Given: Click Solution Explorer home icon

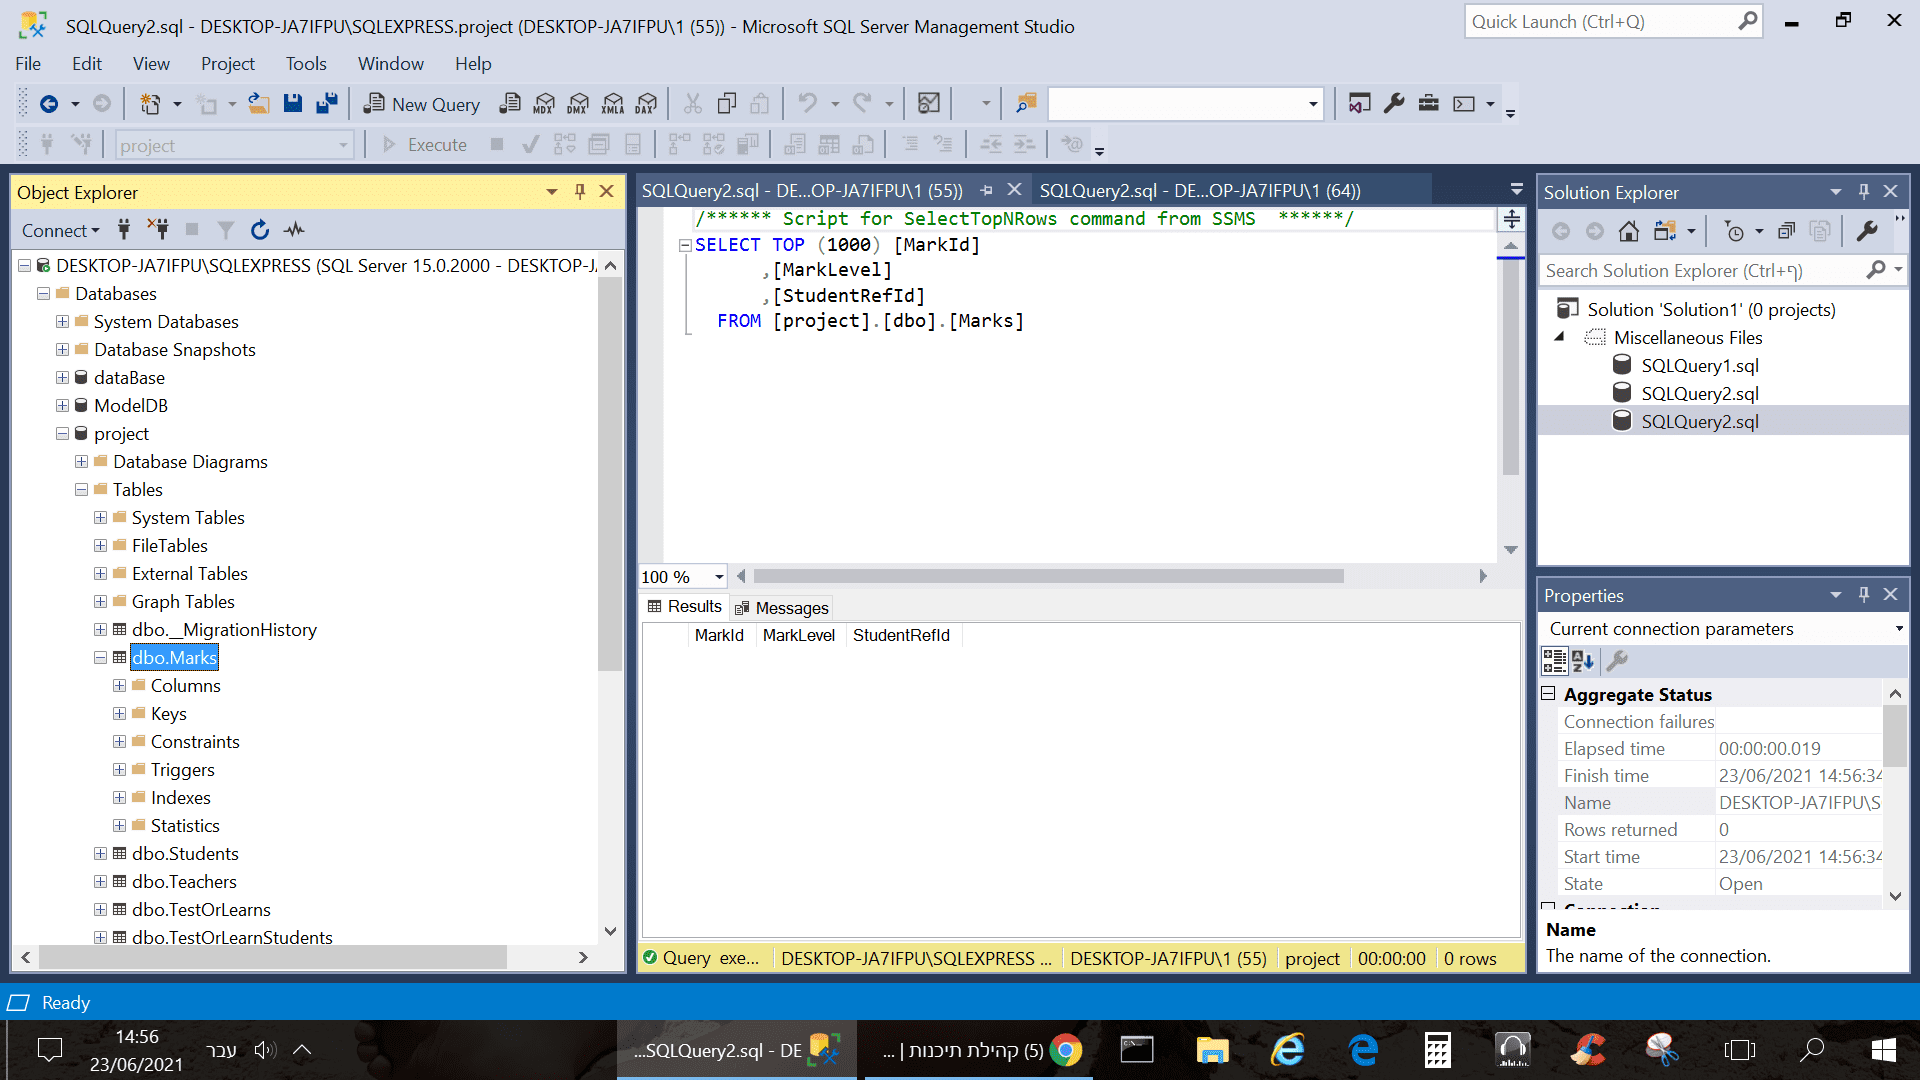Looking at the screenshot, I should click(x=1628, y=232).
